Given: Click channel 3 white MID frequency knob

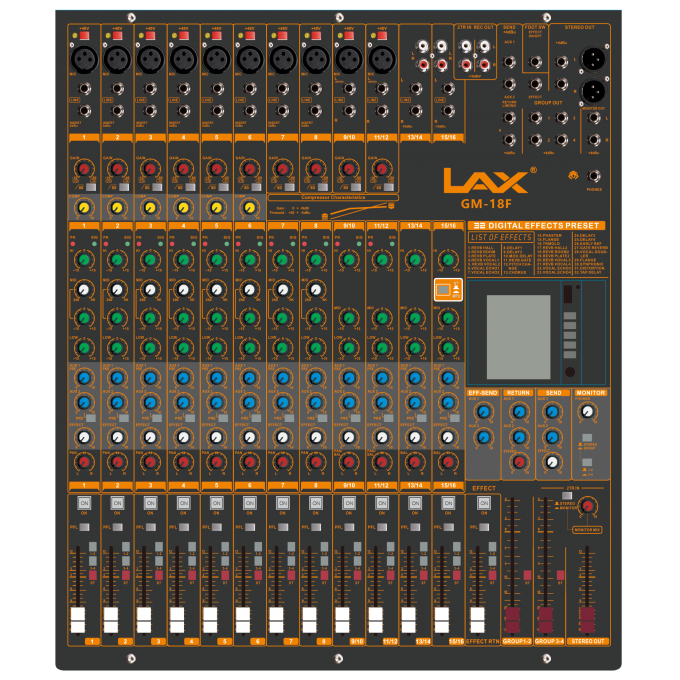Looking at the screenshot, I should [150, 289].
